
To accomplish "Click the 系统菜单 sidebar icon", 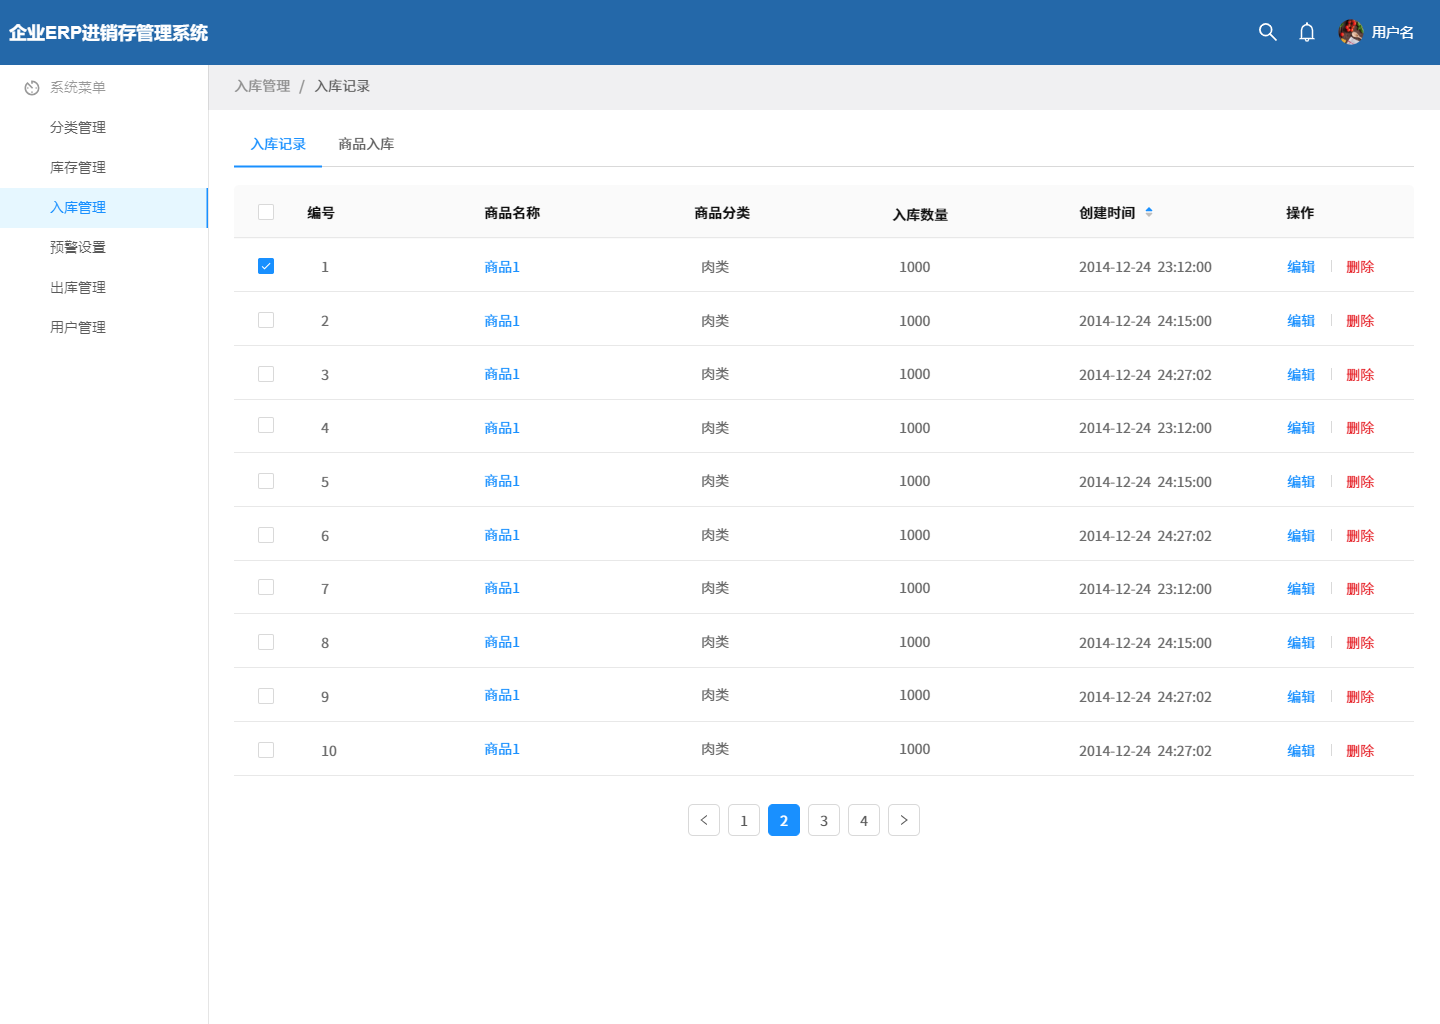I will click(x=32, y=88).
